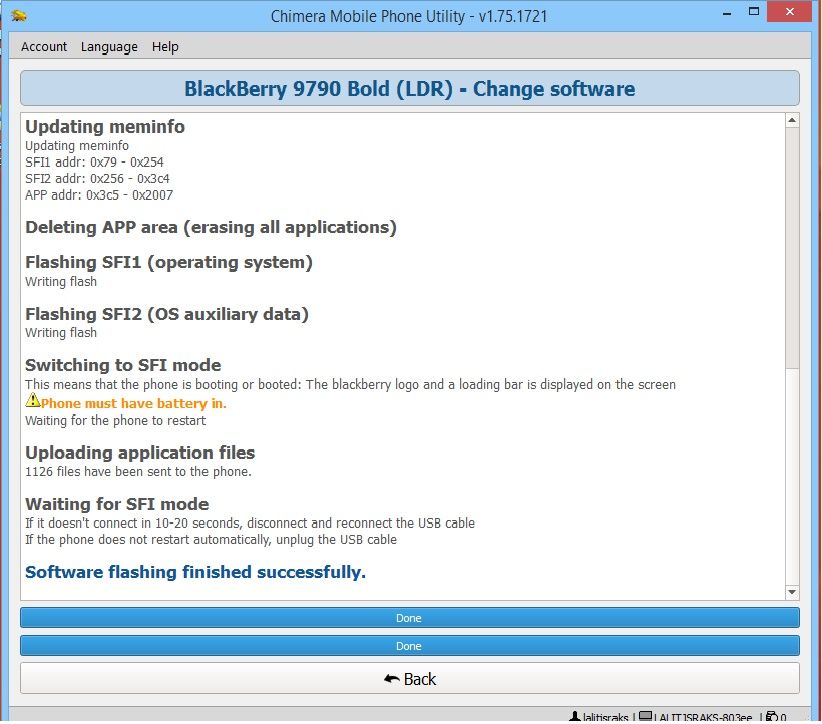Viewport: 822px width, 724px height.
Task: Close the Chimera window
Action: (789, 12)
